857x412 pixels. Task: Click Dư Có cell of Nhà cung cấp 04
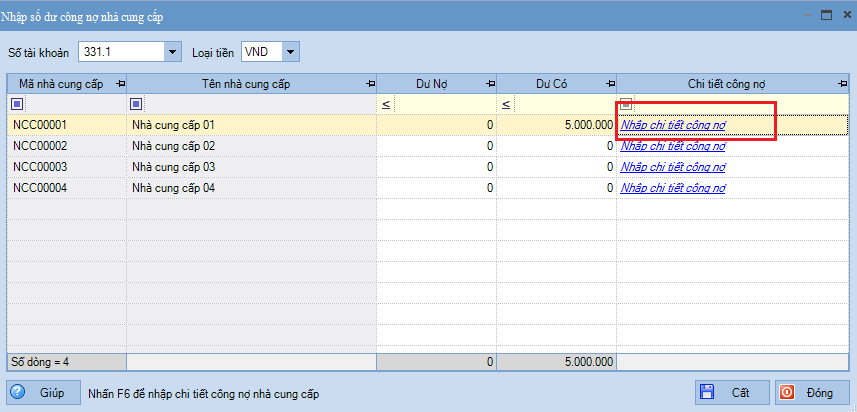(557, 187)
